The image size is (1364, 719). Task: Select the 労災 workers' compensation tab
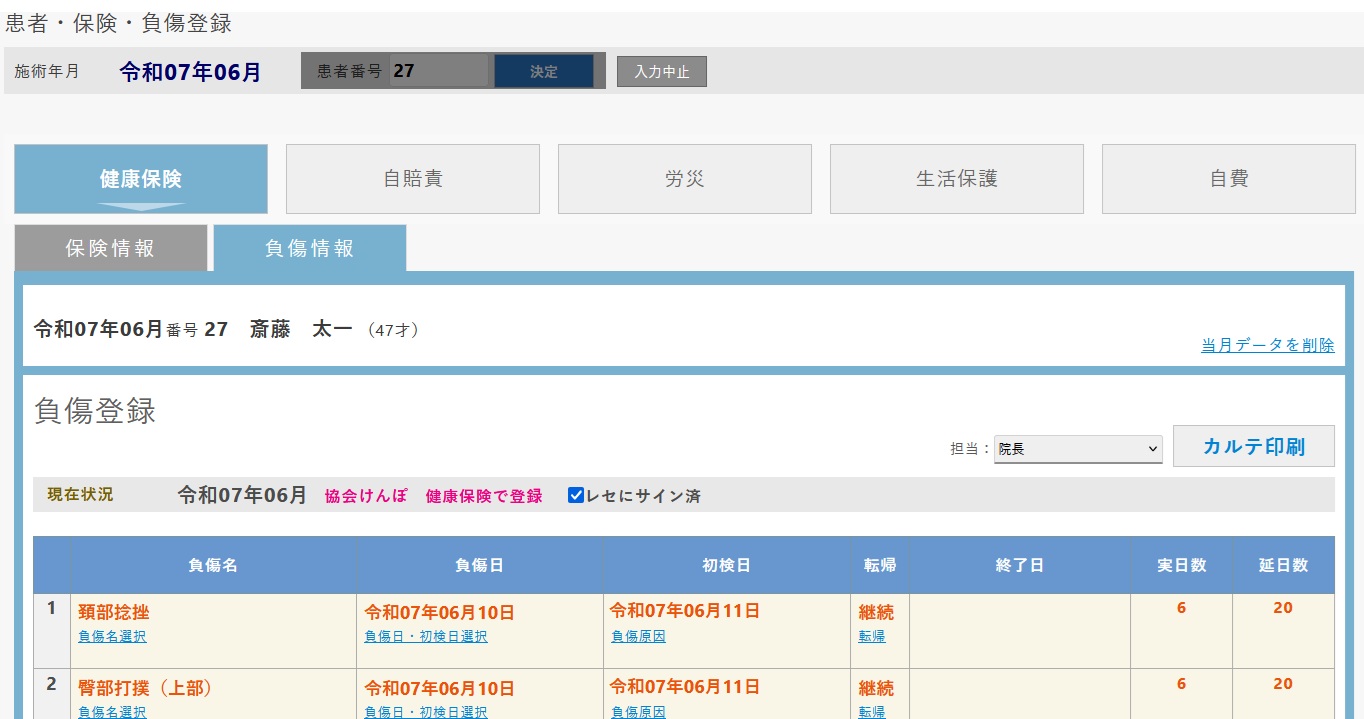[684, 178]
